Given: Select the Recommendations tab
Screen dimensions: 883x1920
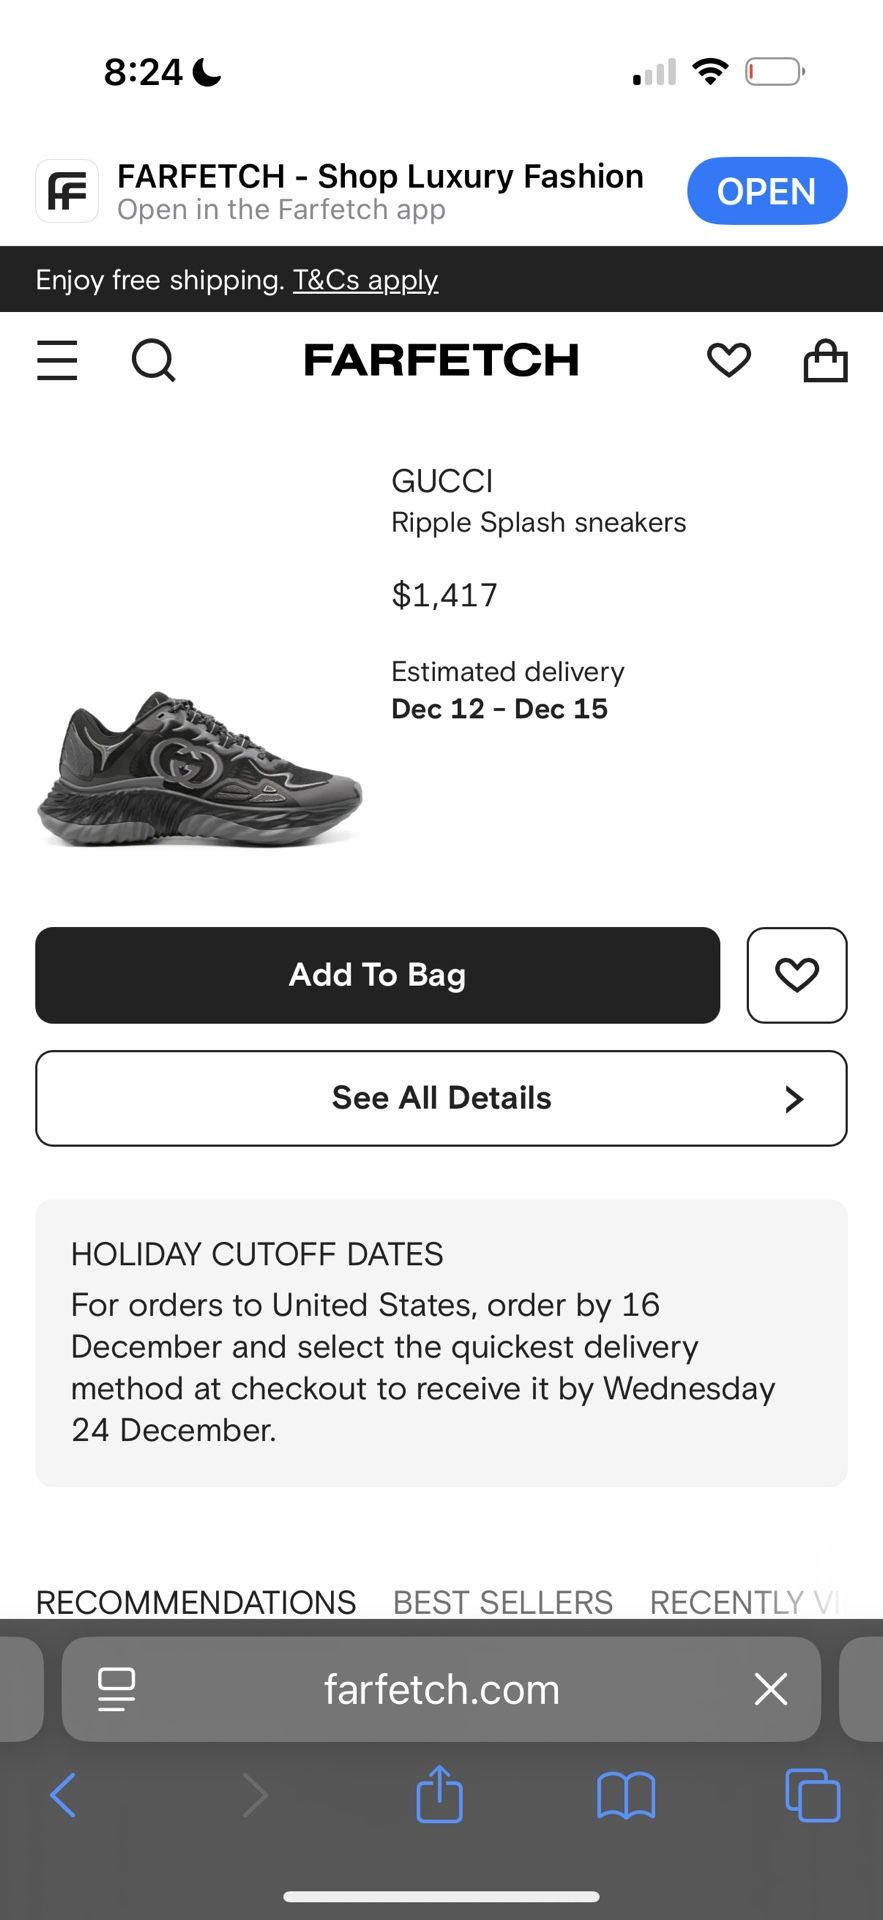Looking at the screenshot, I should pyautogui.click(x=196, y=1602).
